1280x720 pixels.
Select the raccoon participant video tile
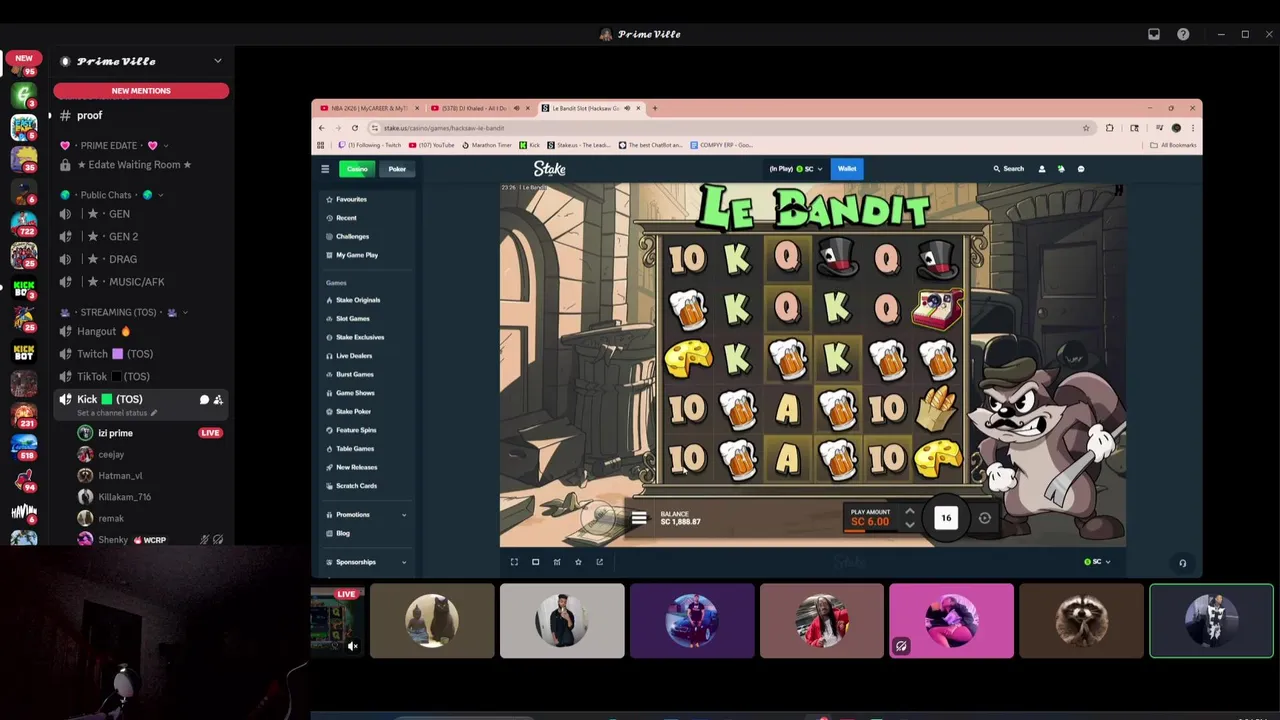pyautogui.click(x=1081, y=621)
